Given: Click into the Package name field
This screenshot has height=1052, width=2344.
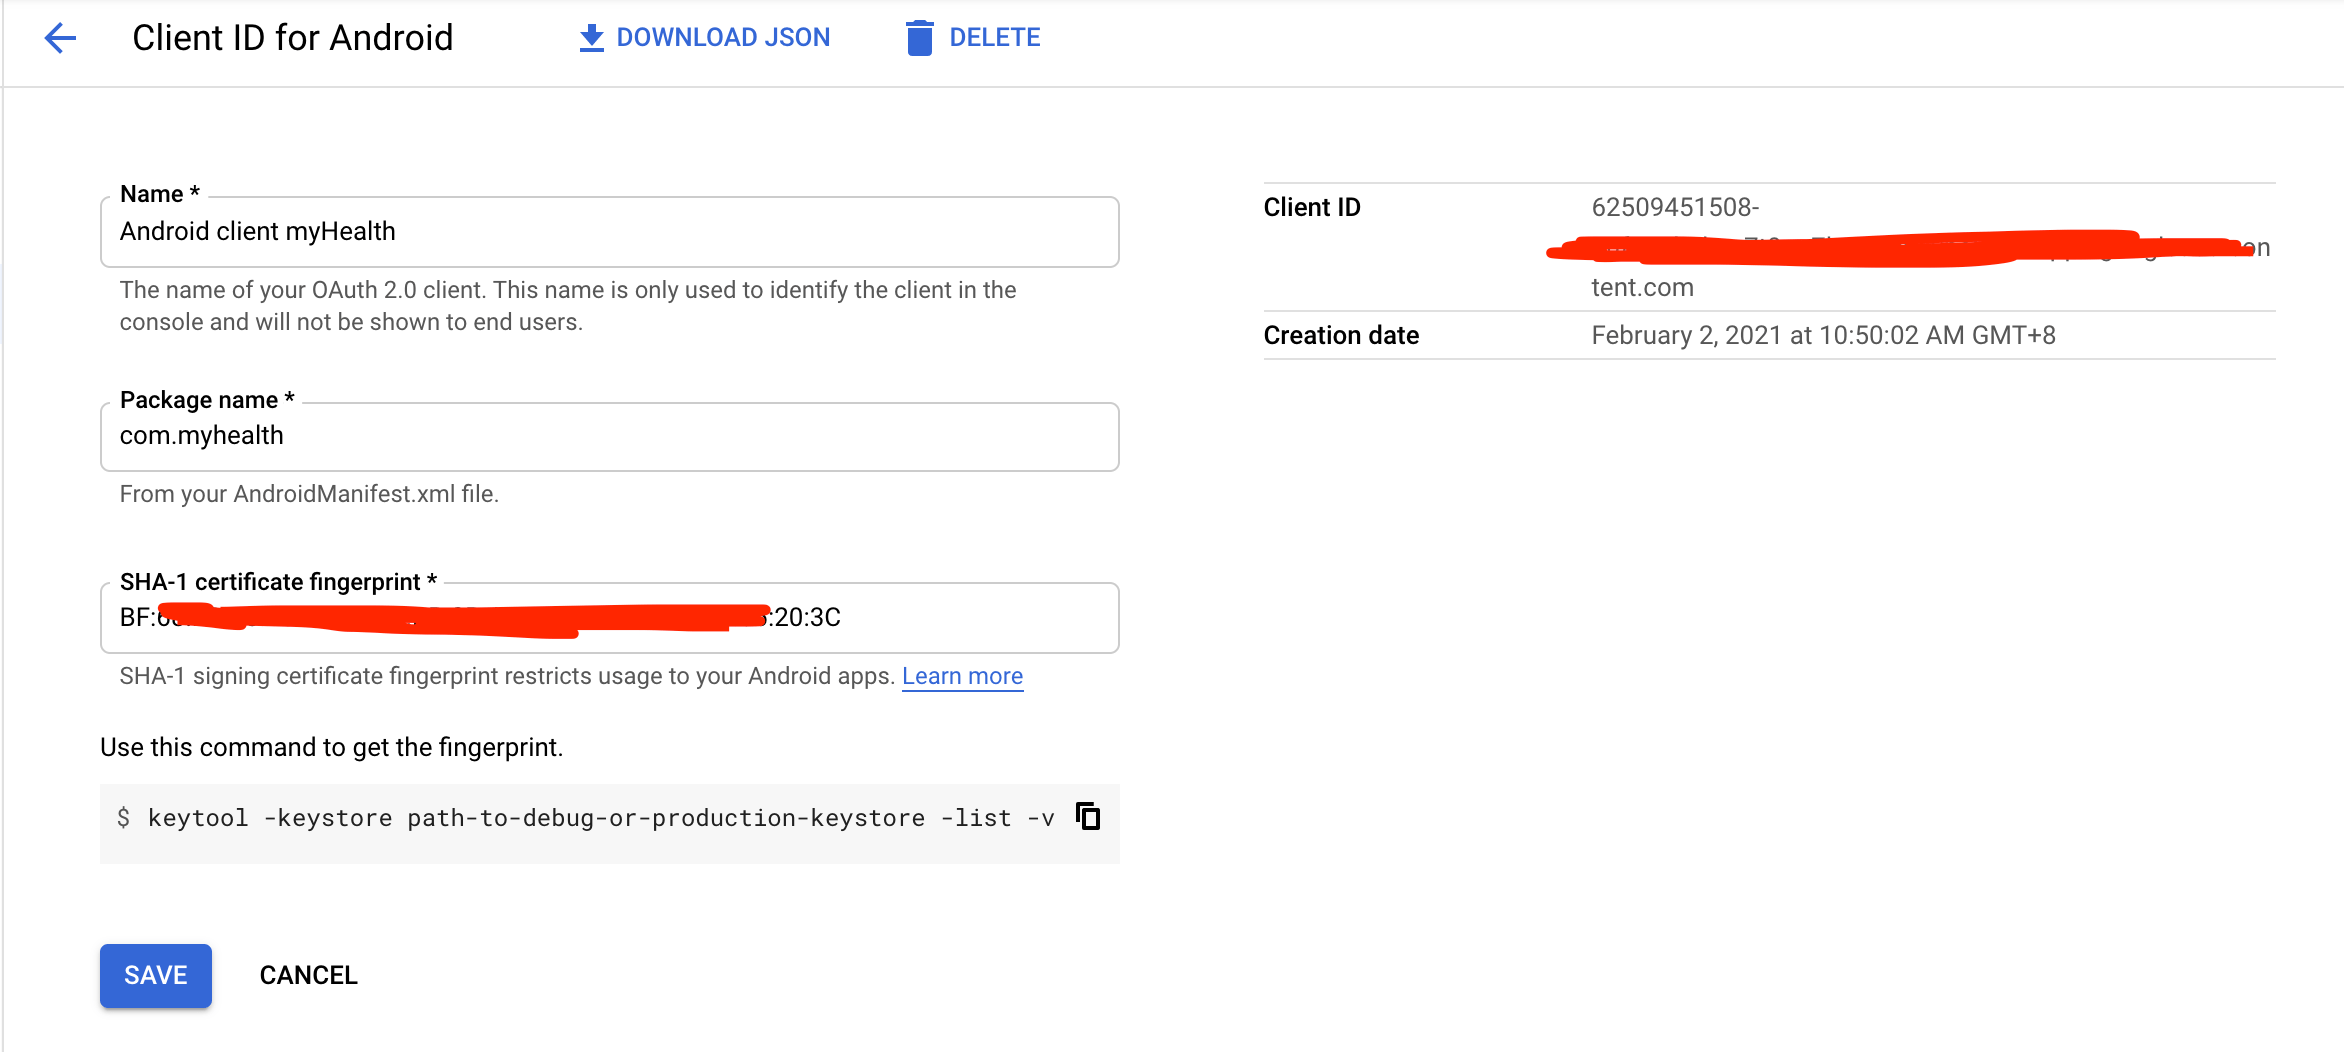Looking at the screenshot, I should coord(609,437).
